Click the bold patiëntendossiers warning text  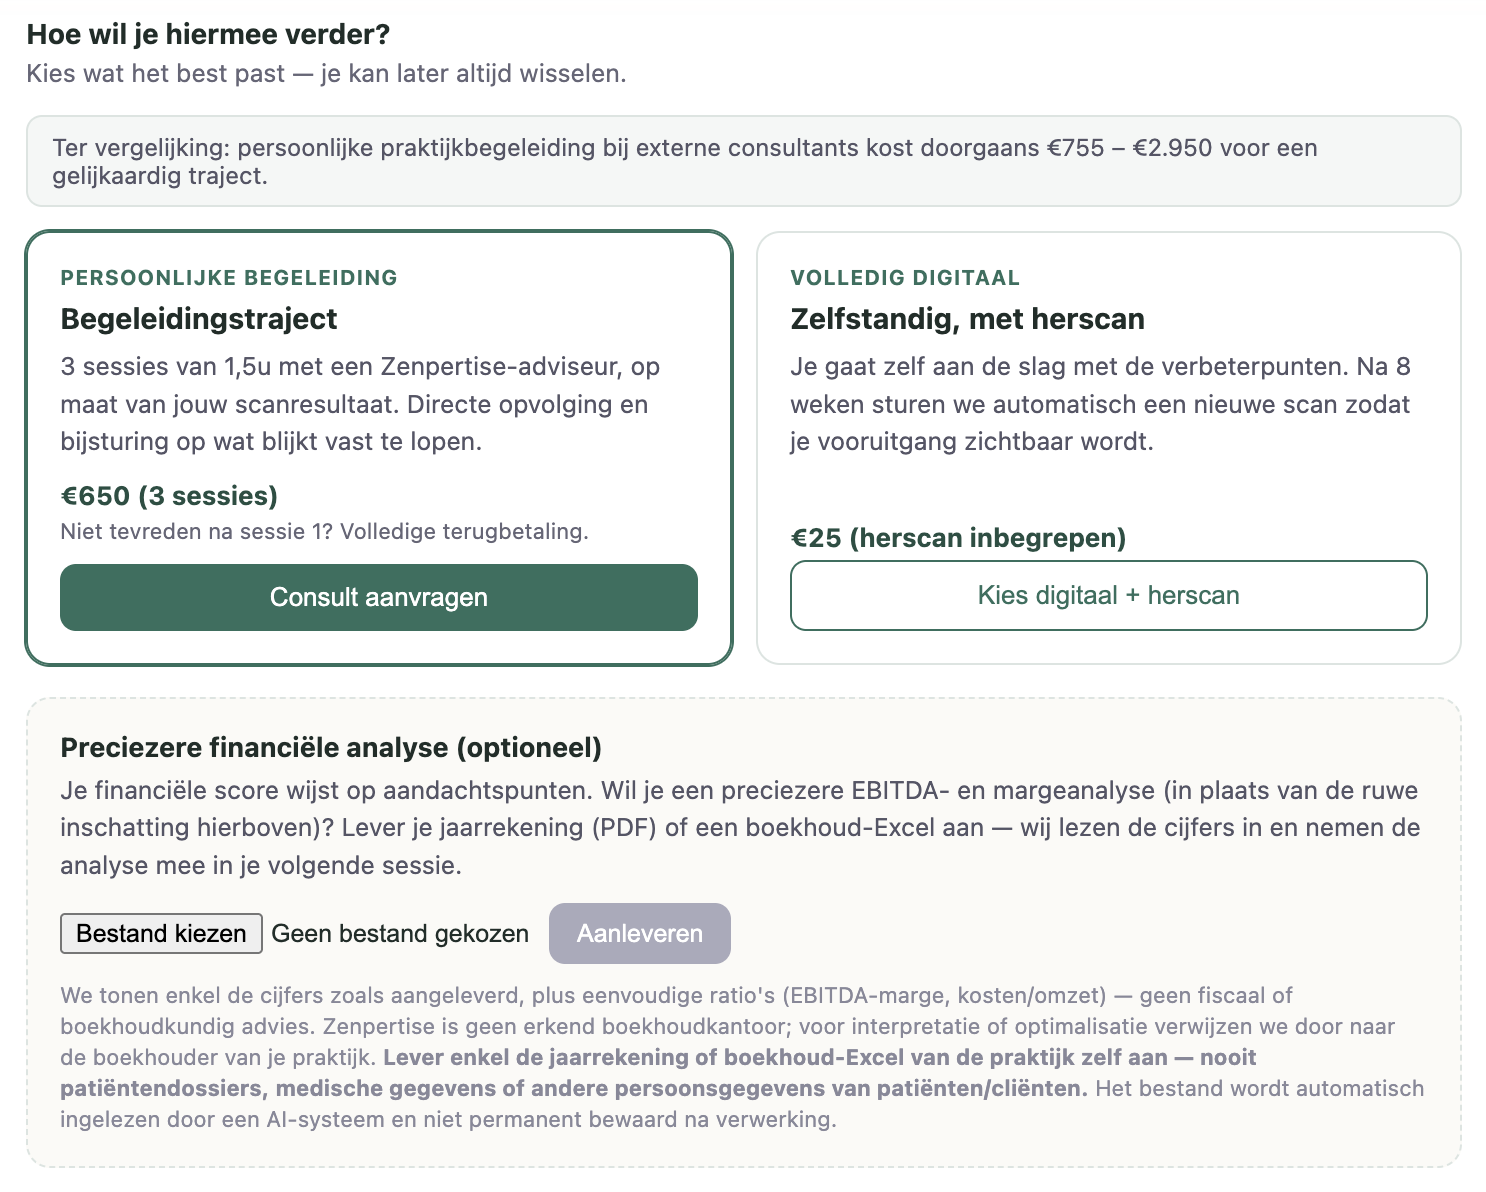pos(658,1073)
